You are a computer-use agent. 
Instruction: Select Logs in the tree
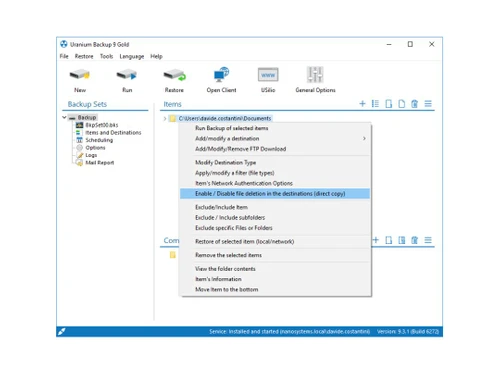(x=91, y=155)
